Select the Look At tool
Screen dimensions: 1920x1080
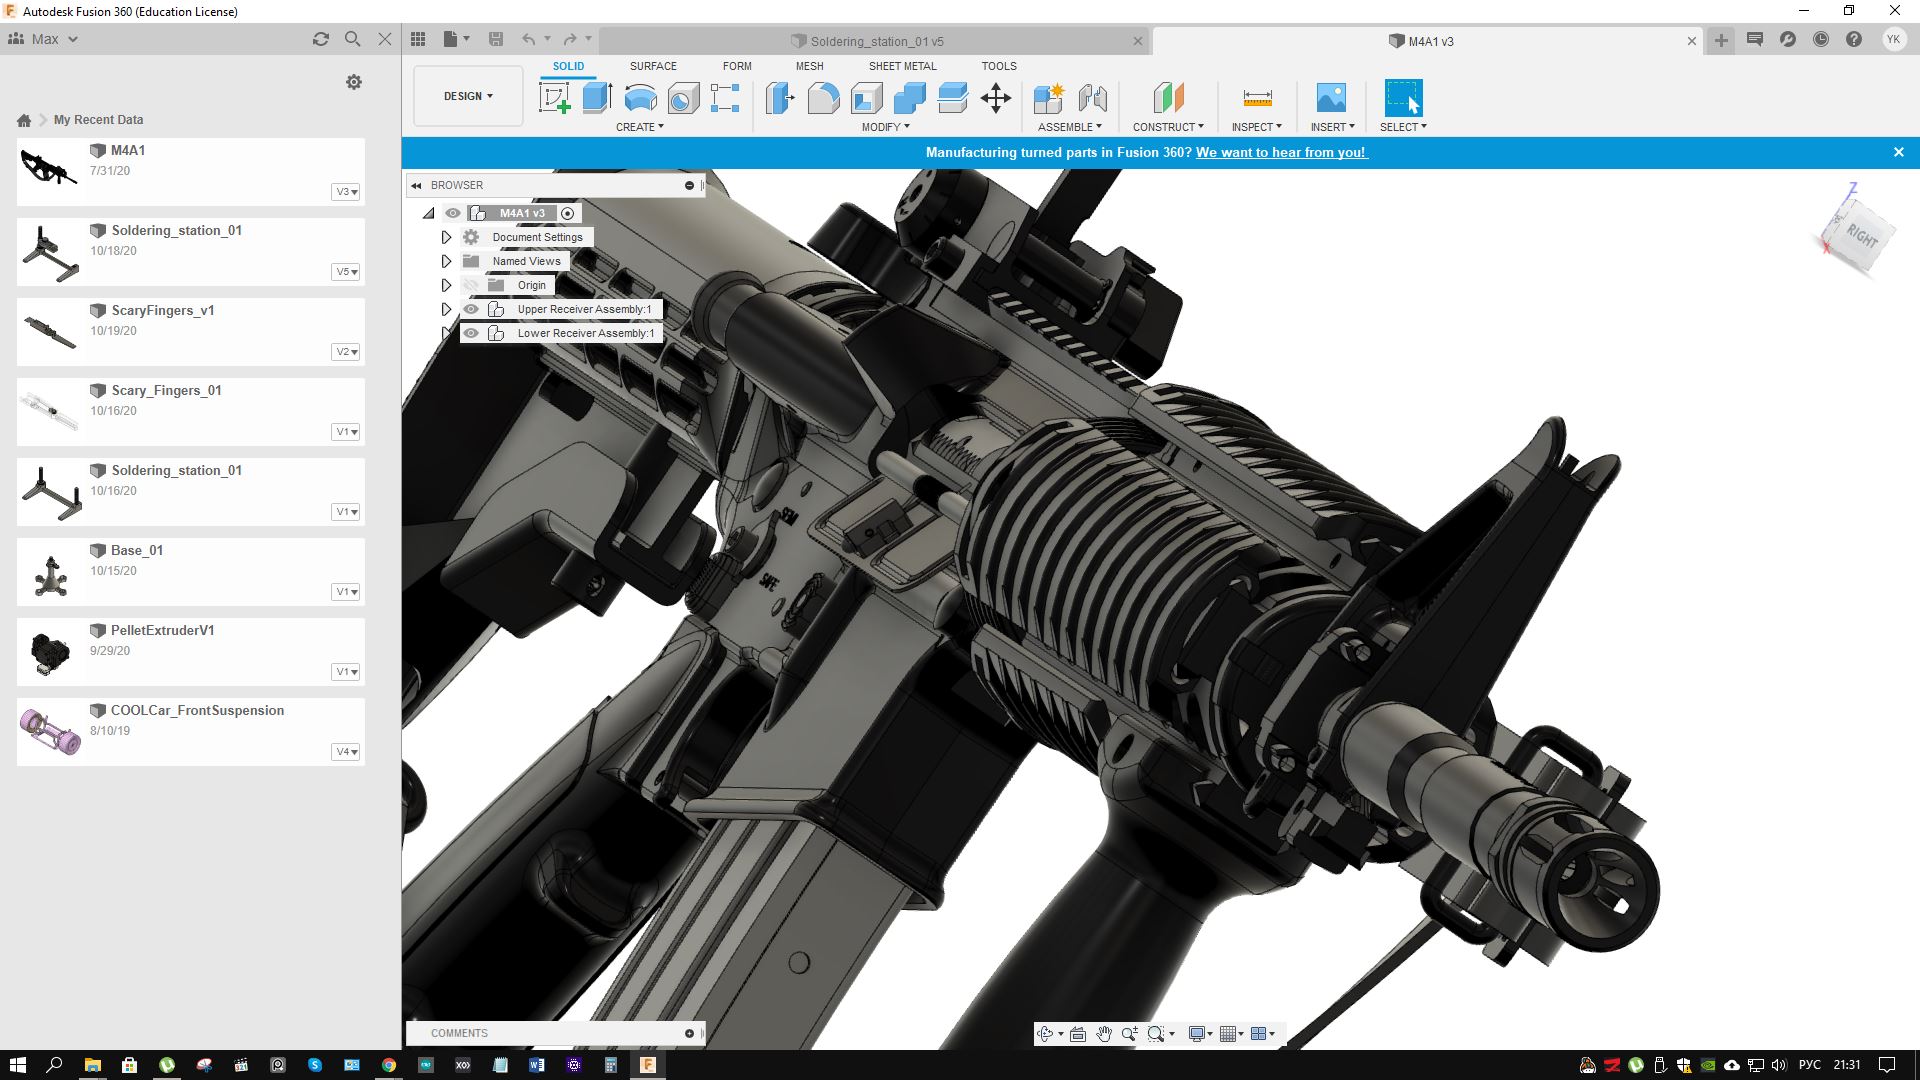[1078, 1034]
